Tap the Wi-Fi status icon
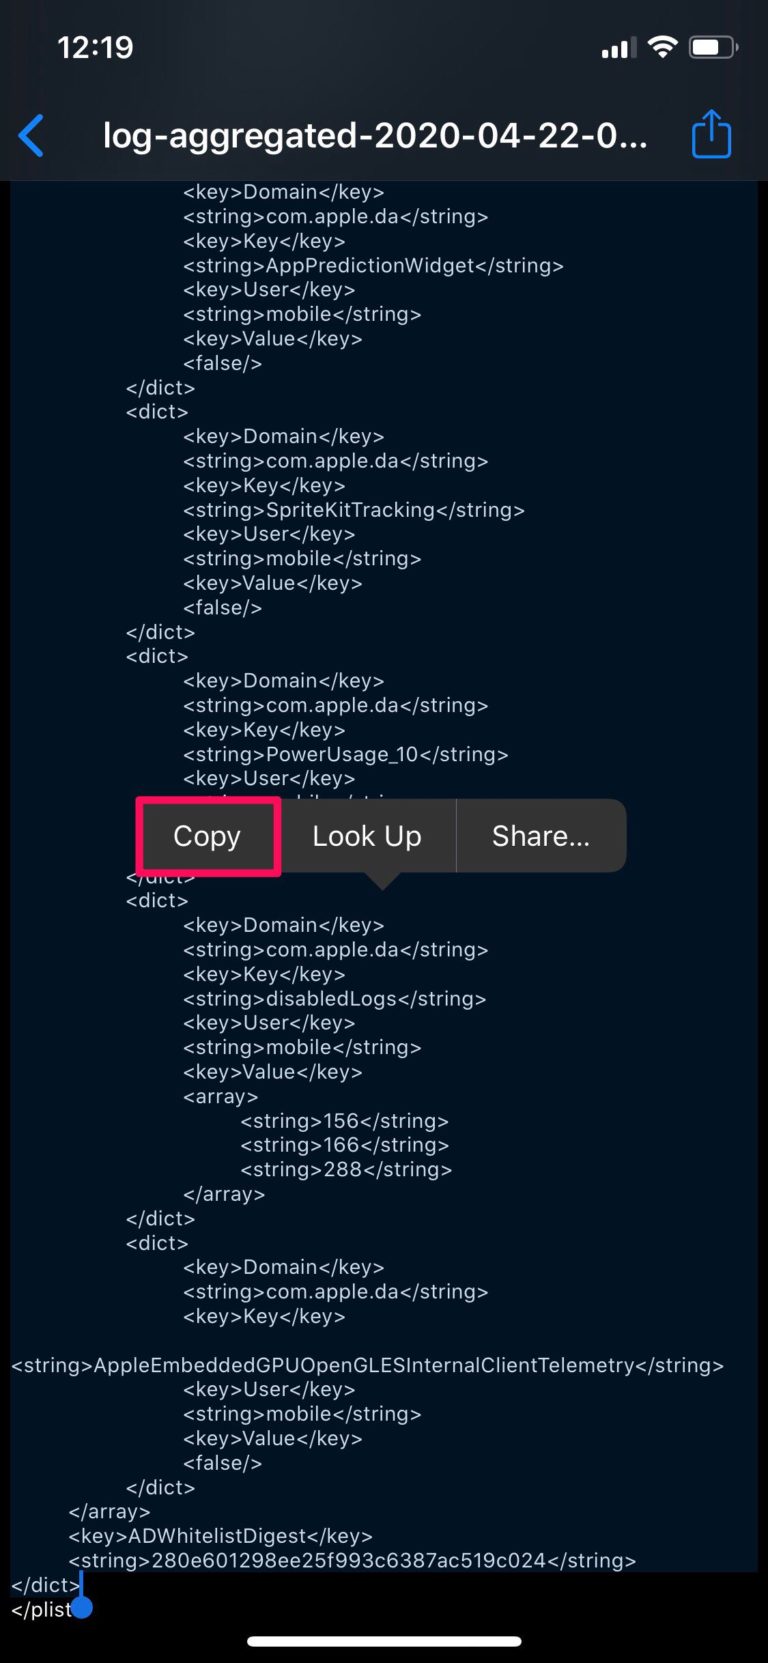The height and width of the screenshot is (1663, 768). (662, 47)
